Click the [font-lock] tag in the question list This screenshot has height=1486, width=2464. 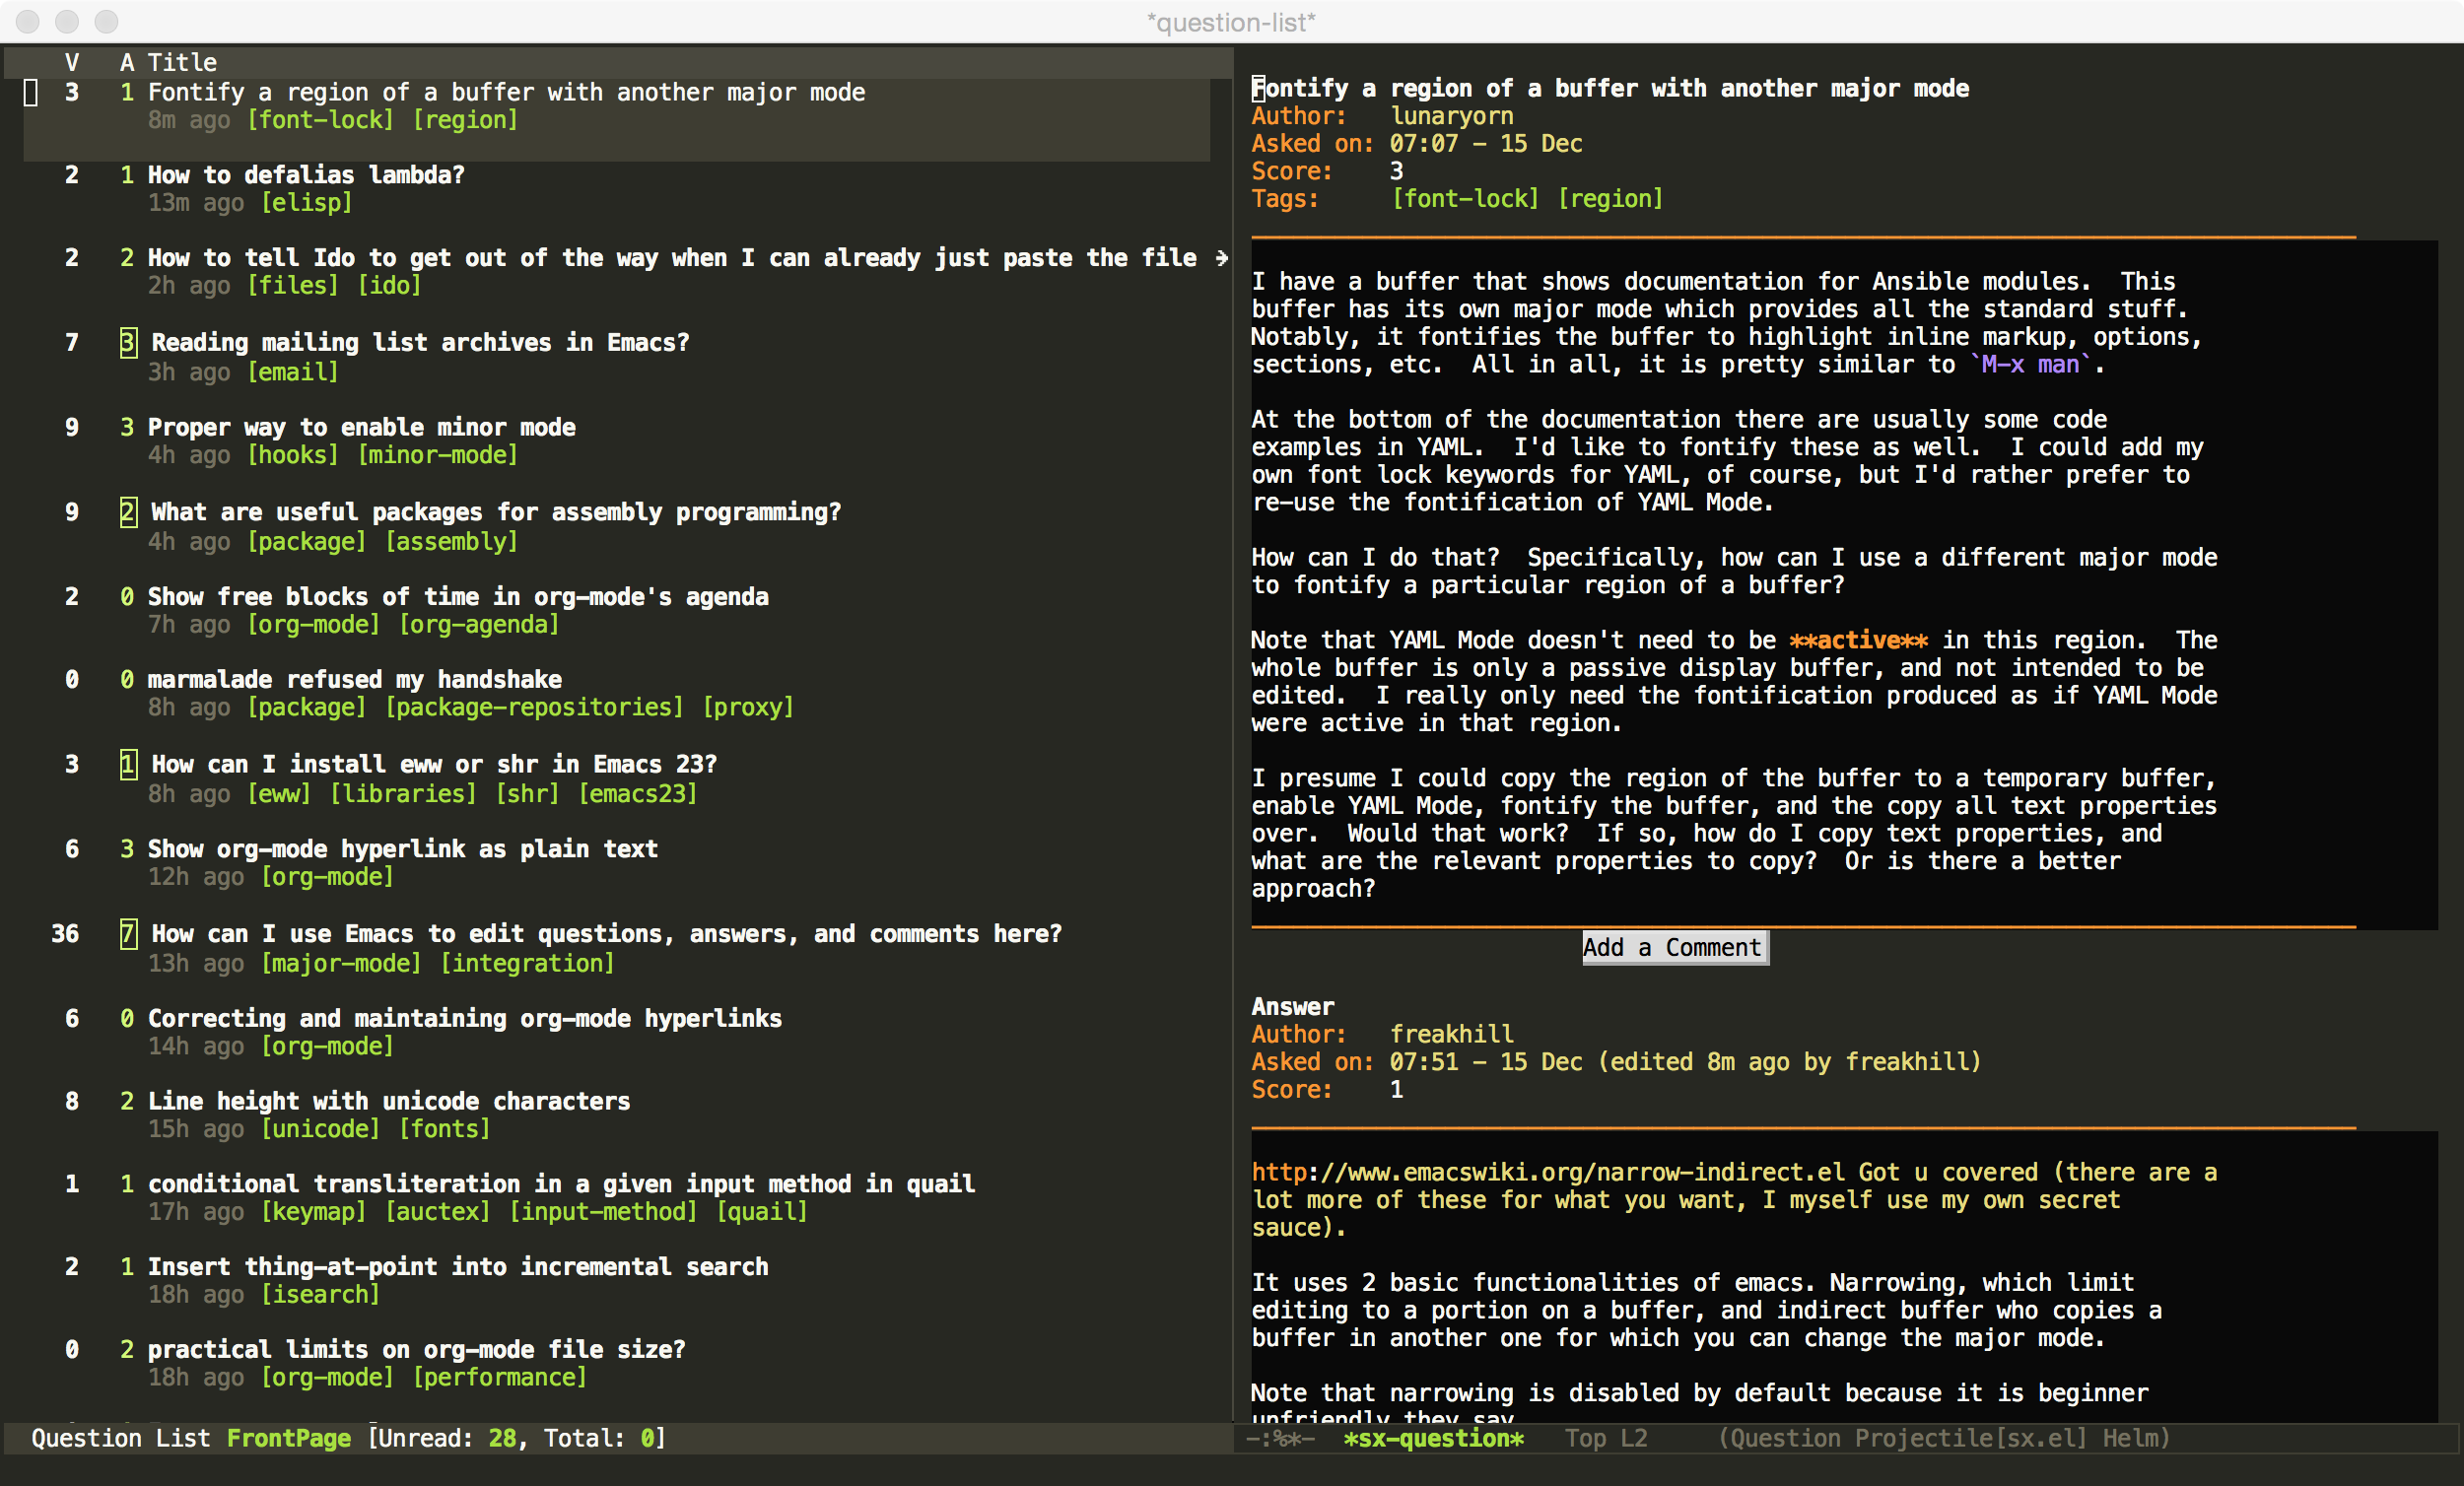tap(320, 120)
